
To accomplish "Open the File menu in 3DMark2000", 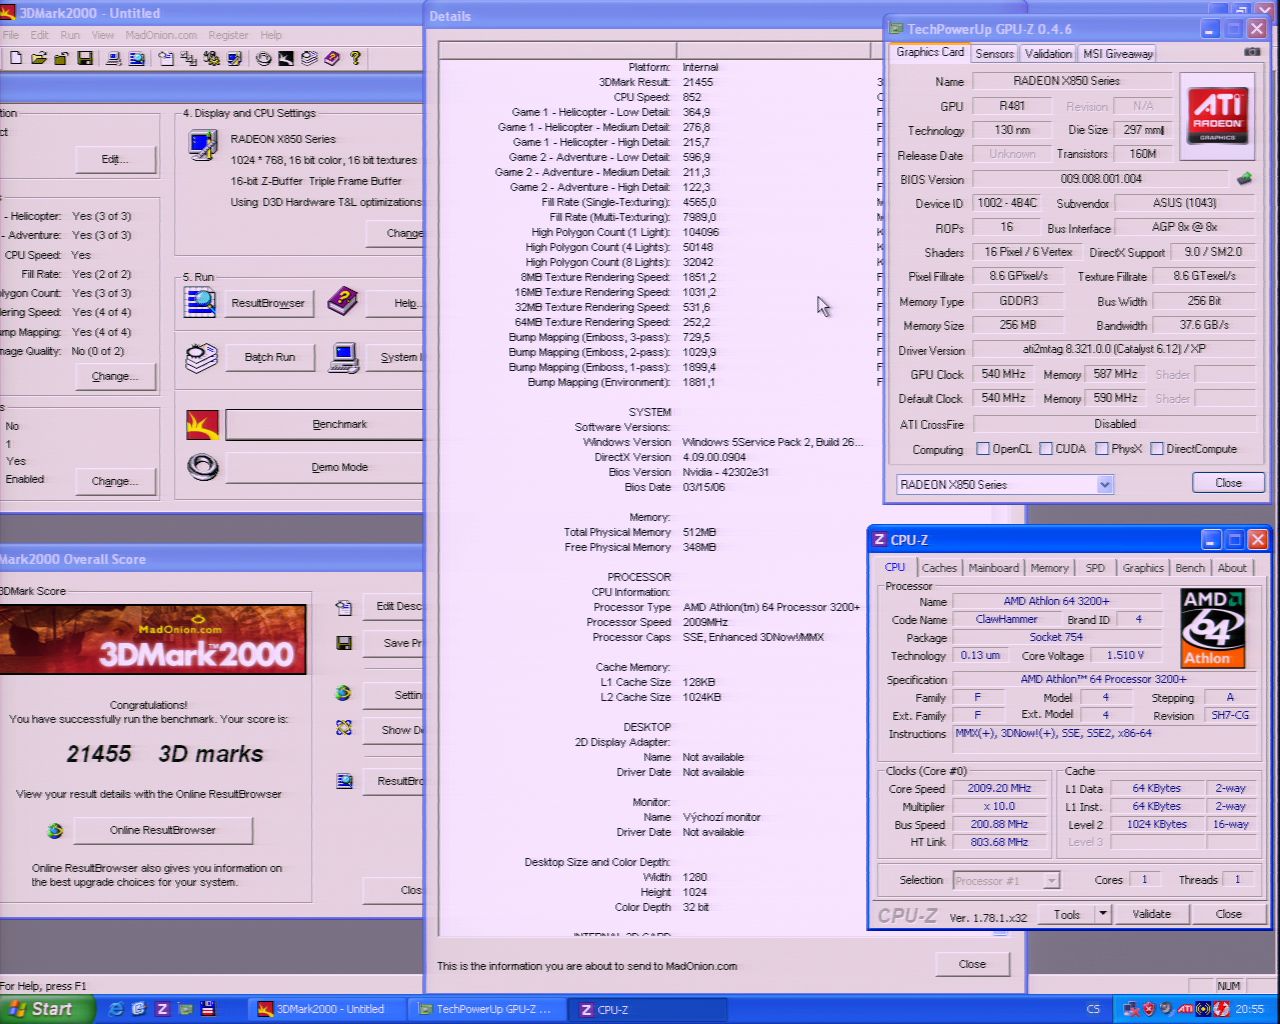I will [x=11, y=35].
